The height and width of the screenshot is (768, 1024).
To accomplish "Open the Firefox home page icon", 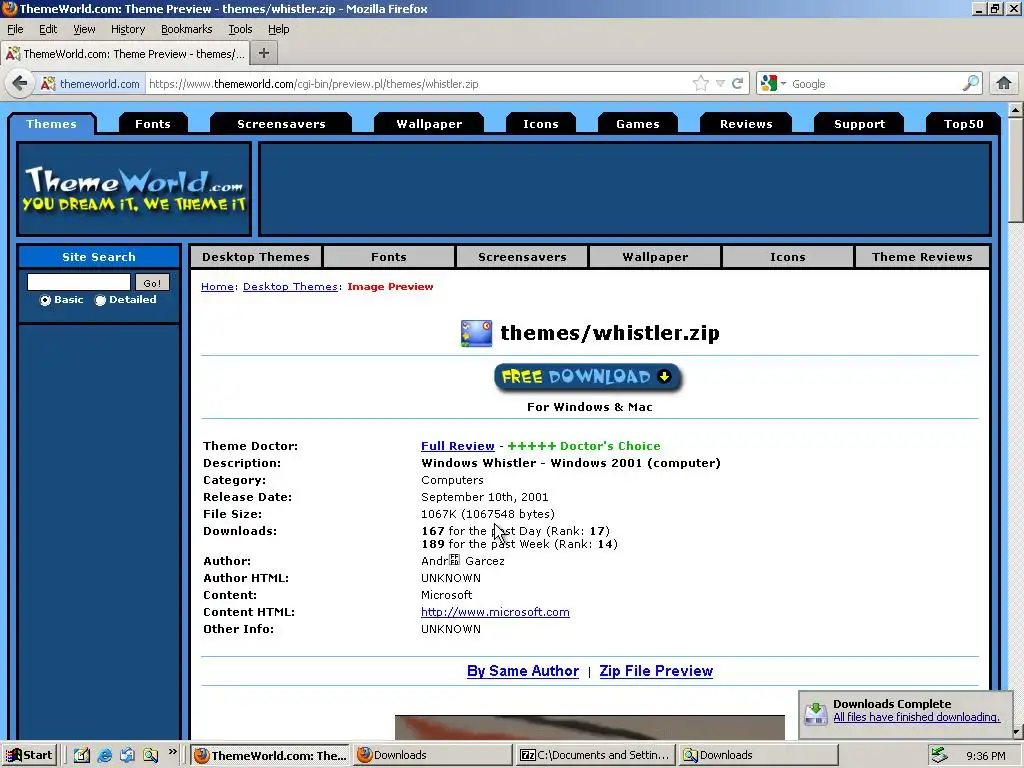I will pos(1004,84).
